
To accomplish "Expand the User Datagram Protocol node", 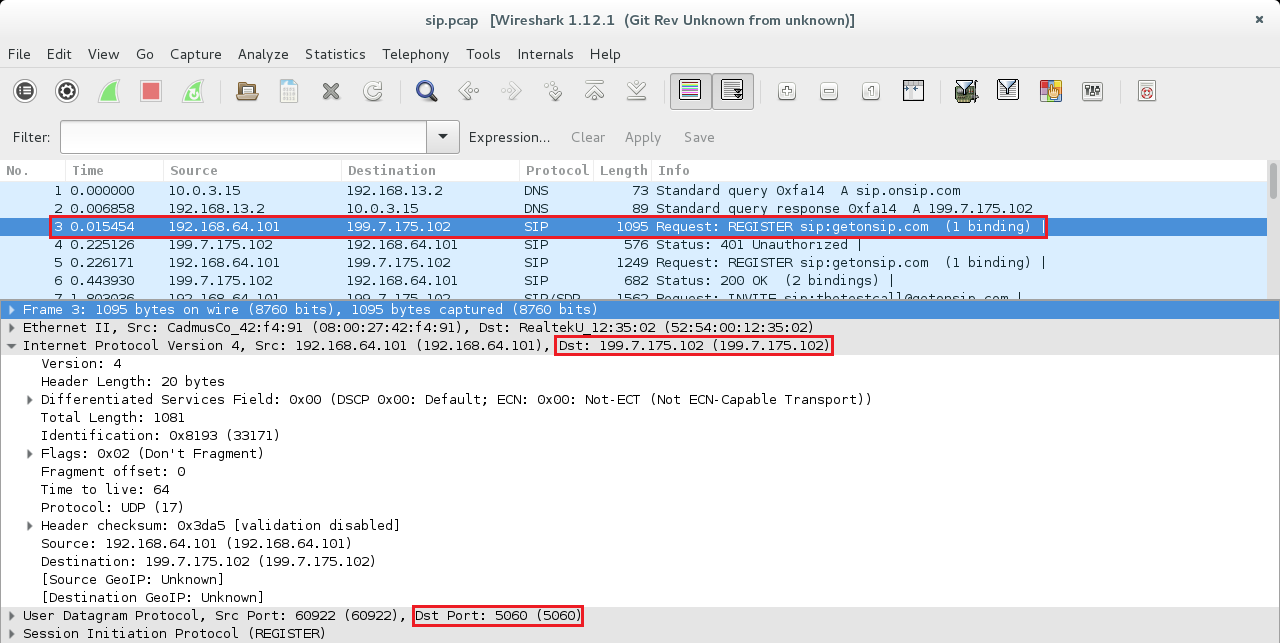I will (12, 616).
